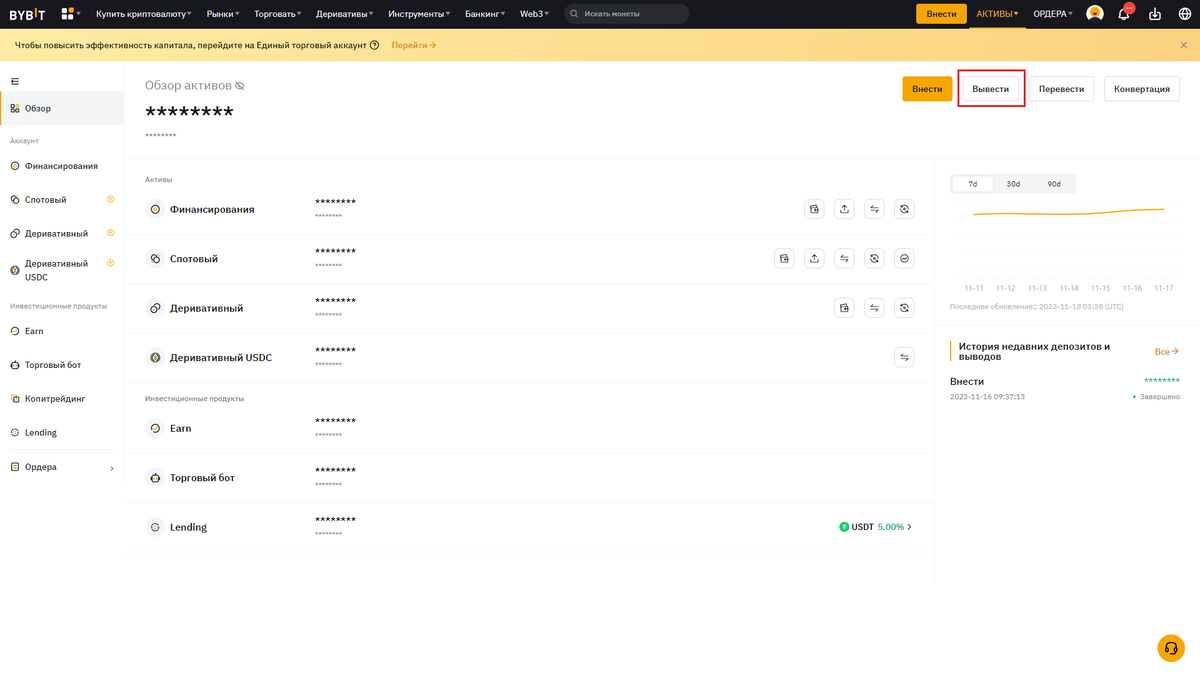Image resolution: width=1200 pixels, height=677 pixels.
Task: Click the Конвертация button
Action: click(x=1142, y=89)
